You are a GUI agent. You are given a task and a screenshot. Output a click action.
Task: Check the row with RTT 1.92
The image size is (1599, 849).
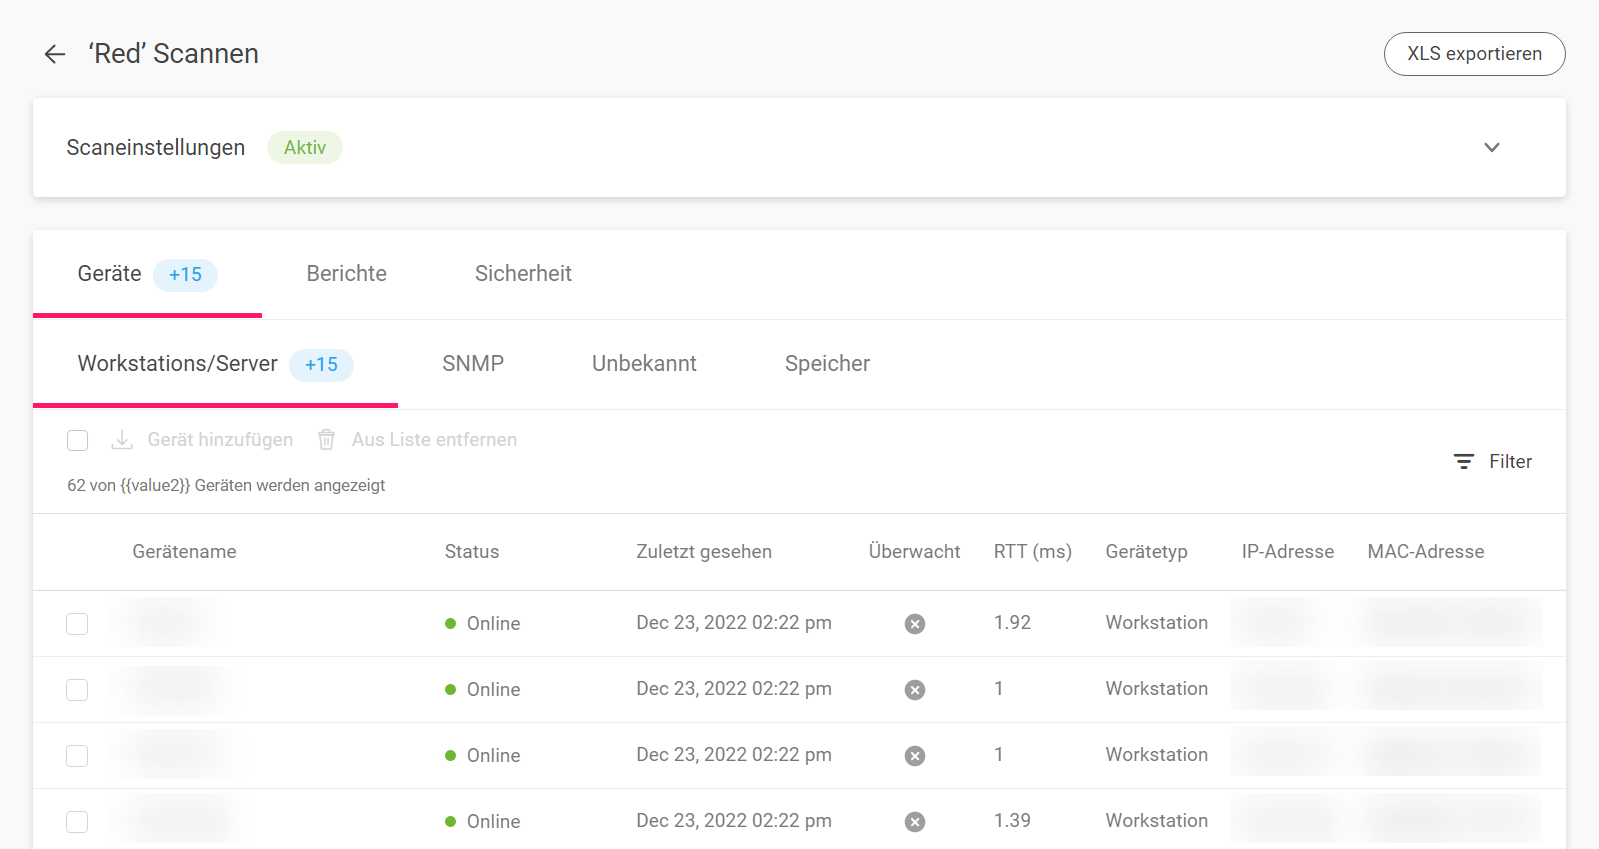coord(77,624)
